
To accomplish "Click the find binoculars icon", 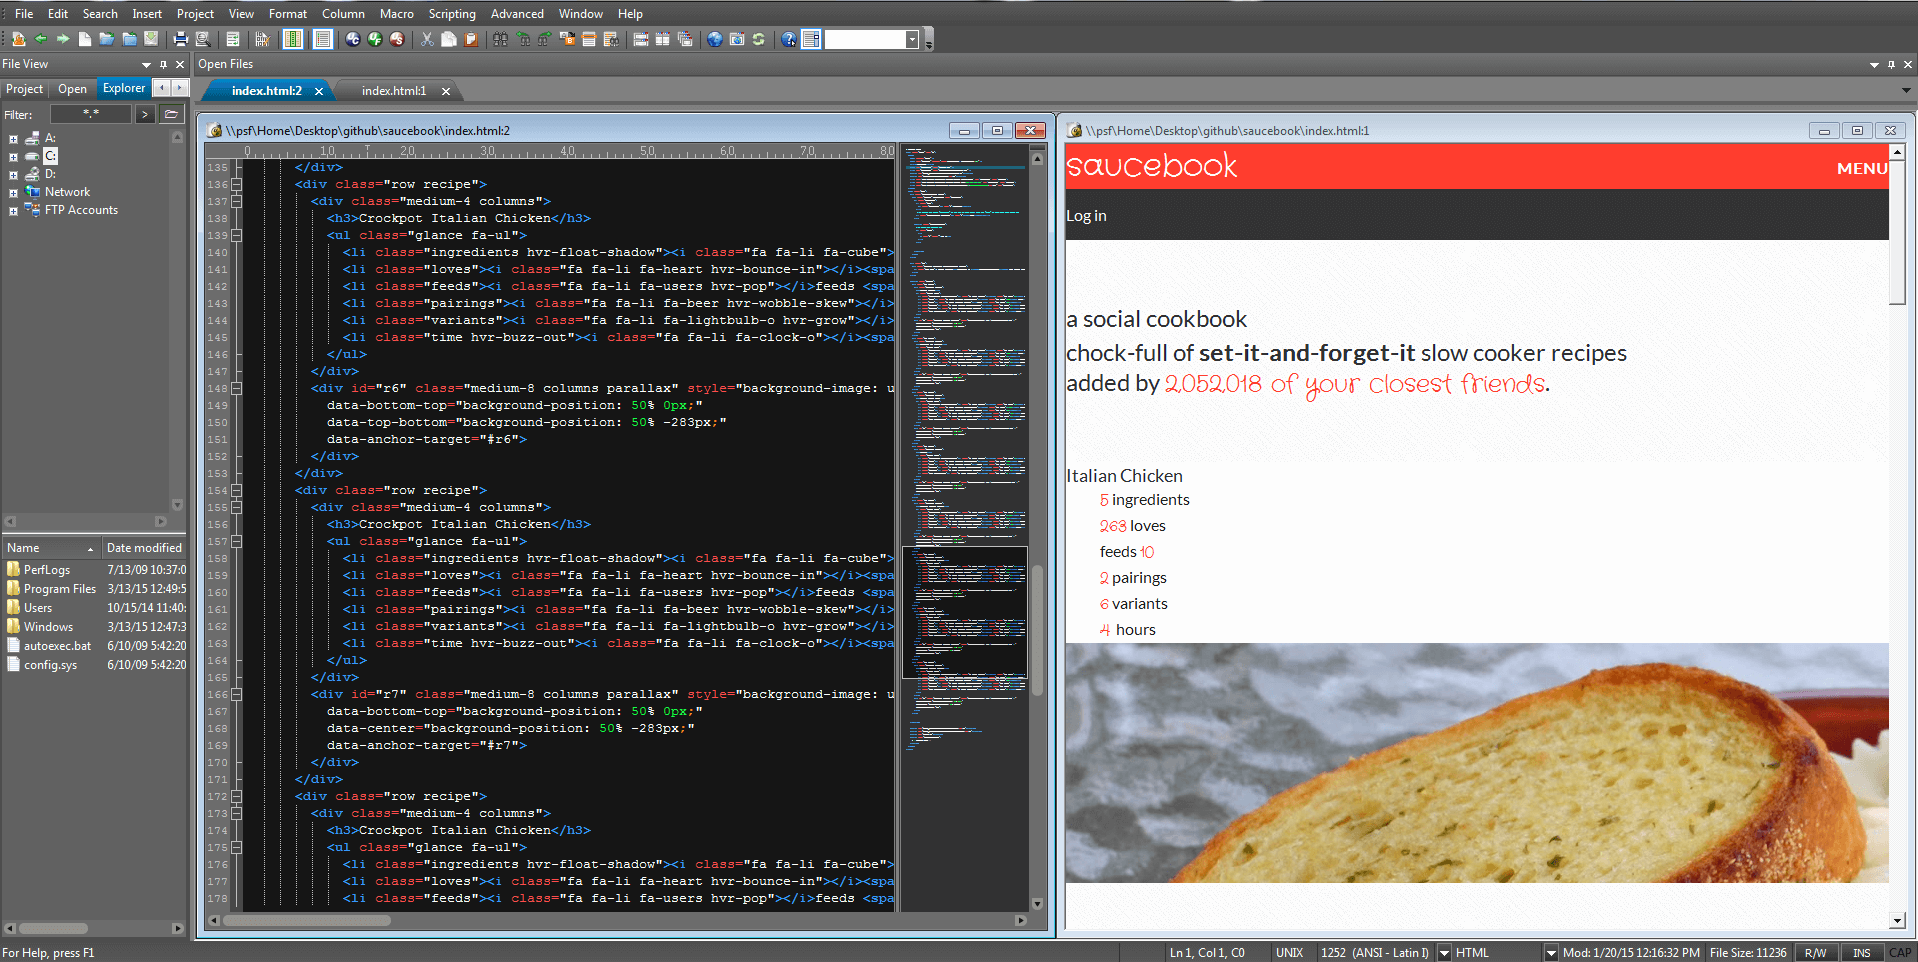I will 500,39.
